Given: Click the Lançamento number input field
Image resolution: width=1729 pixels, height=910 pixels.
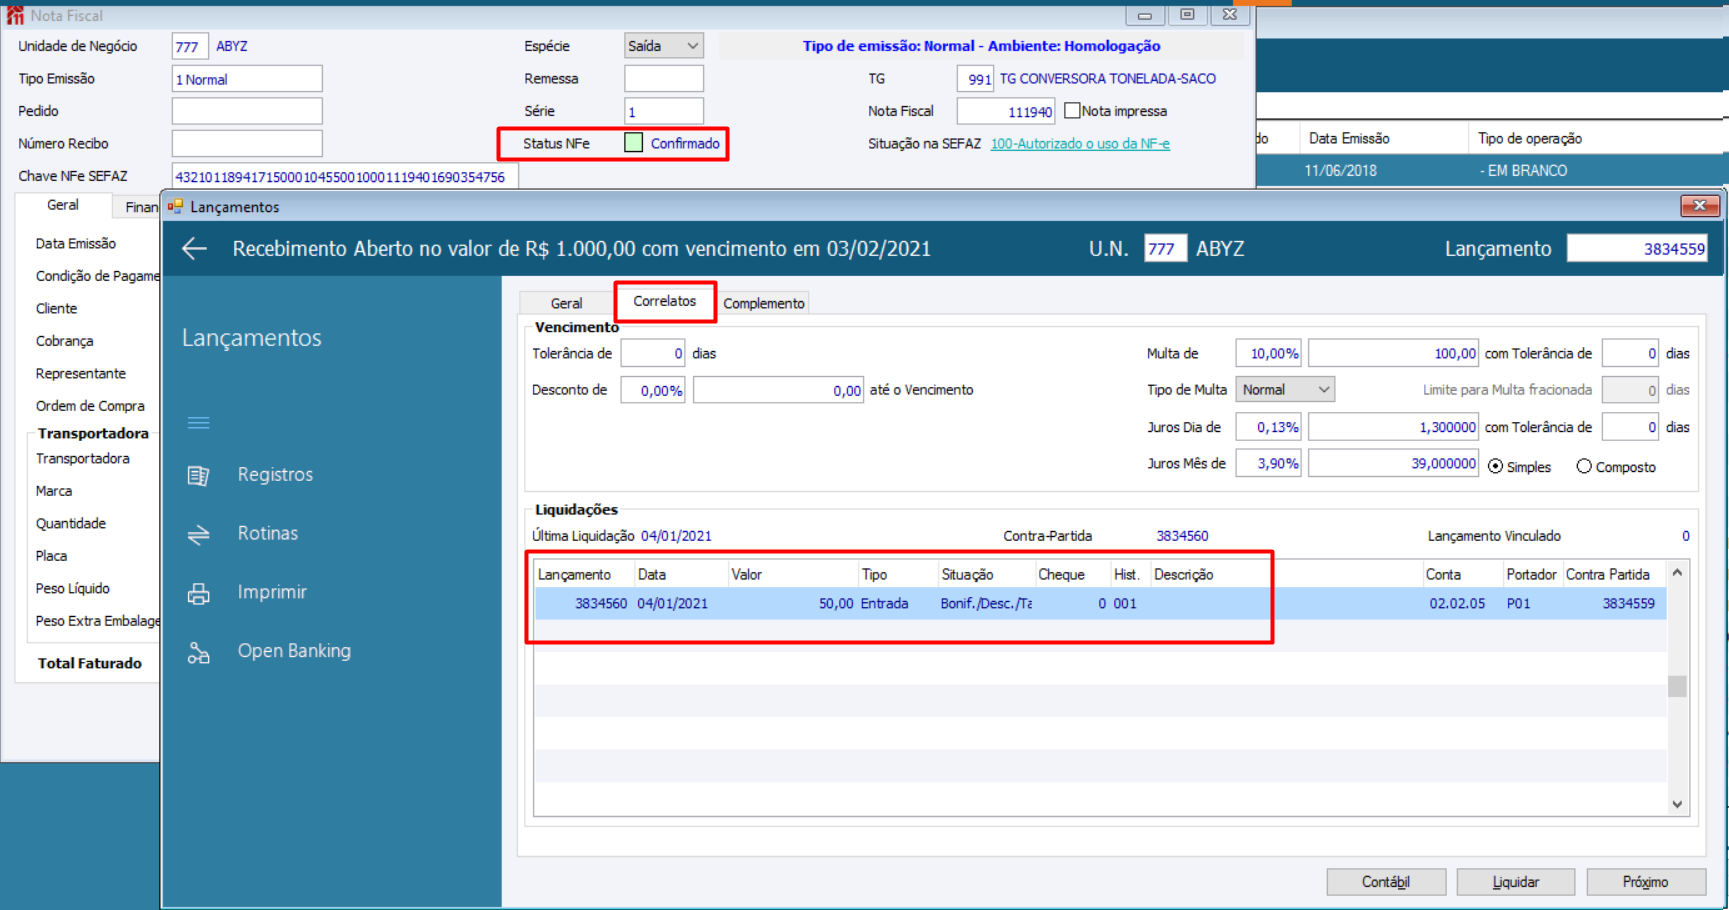Looking at the screenshot, I should (x=1637, y=249).
